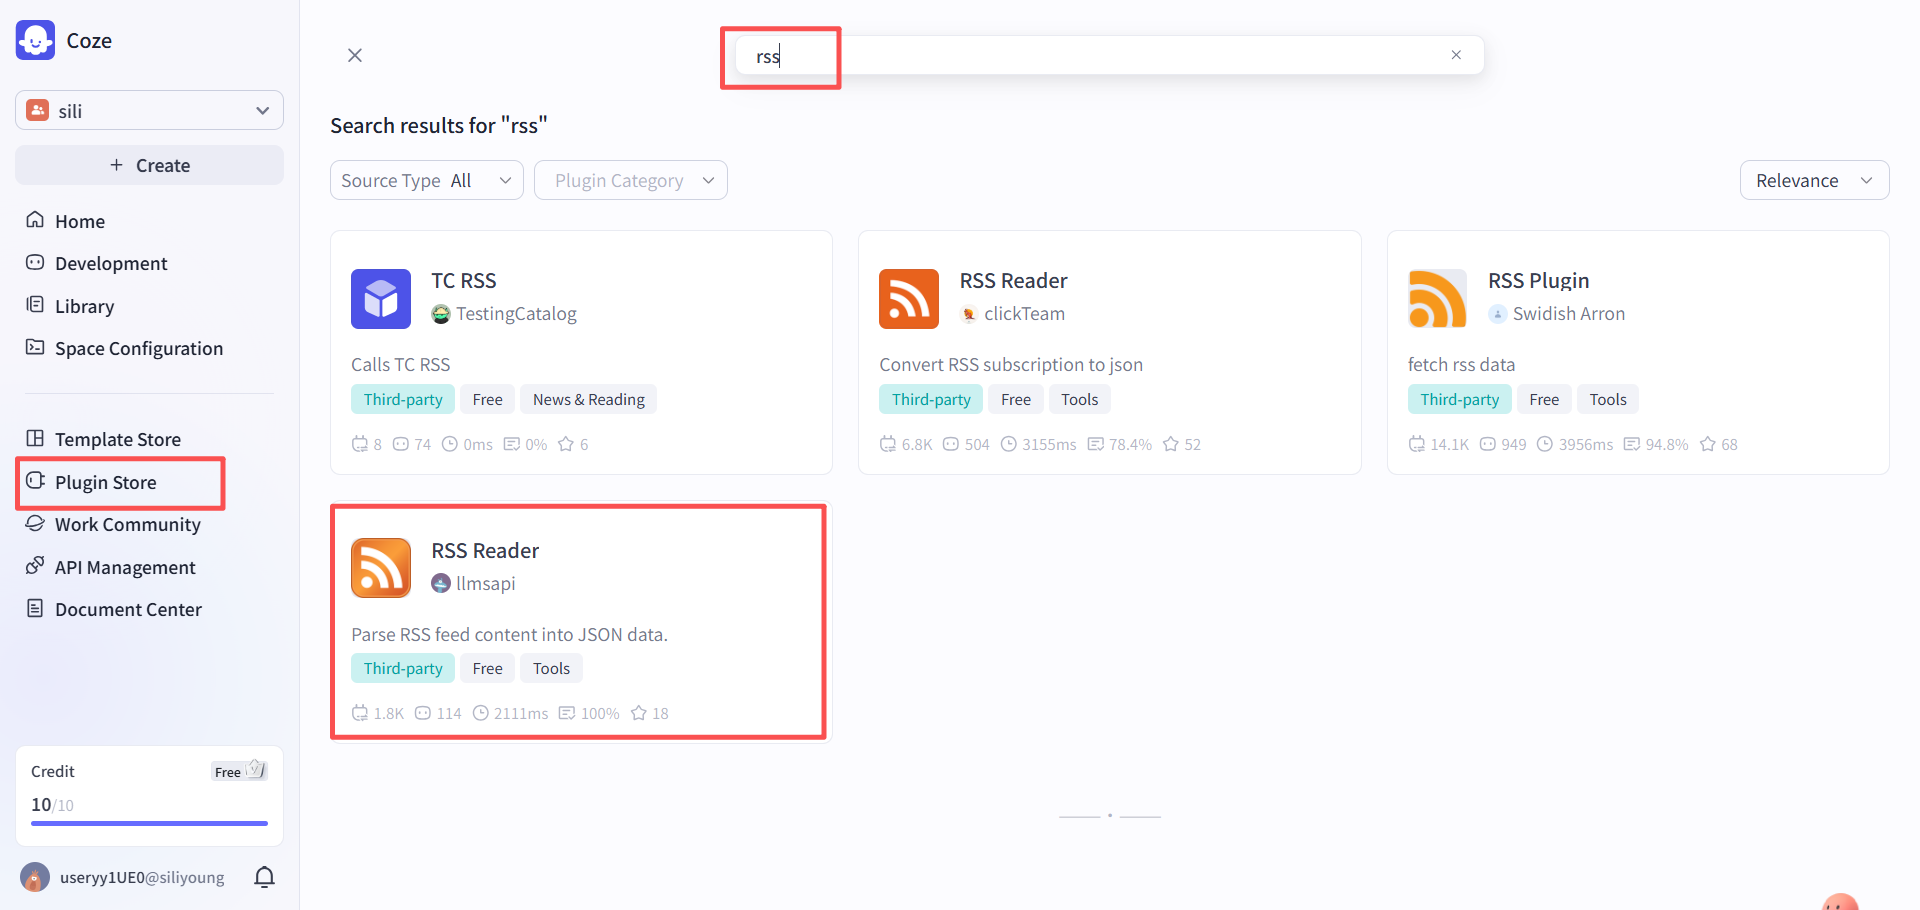Click the Library icon

pyautogui.click(x=35, y=305)
